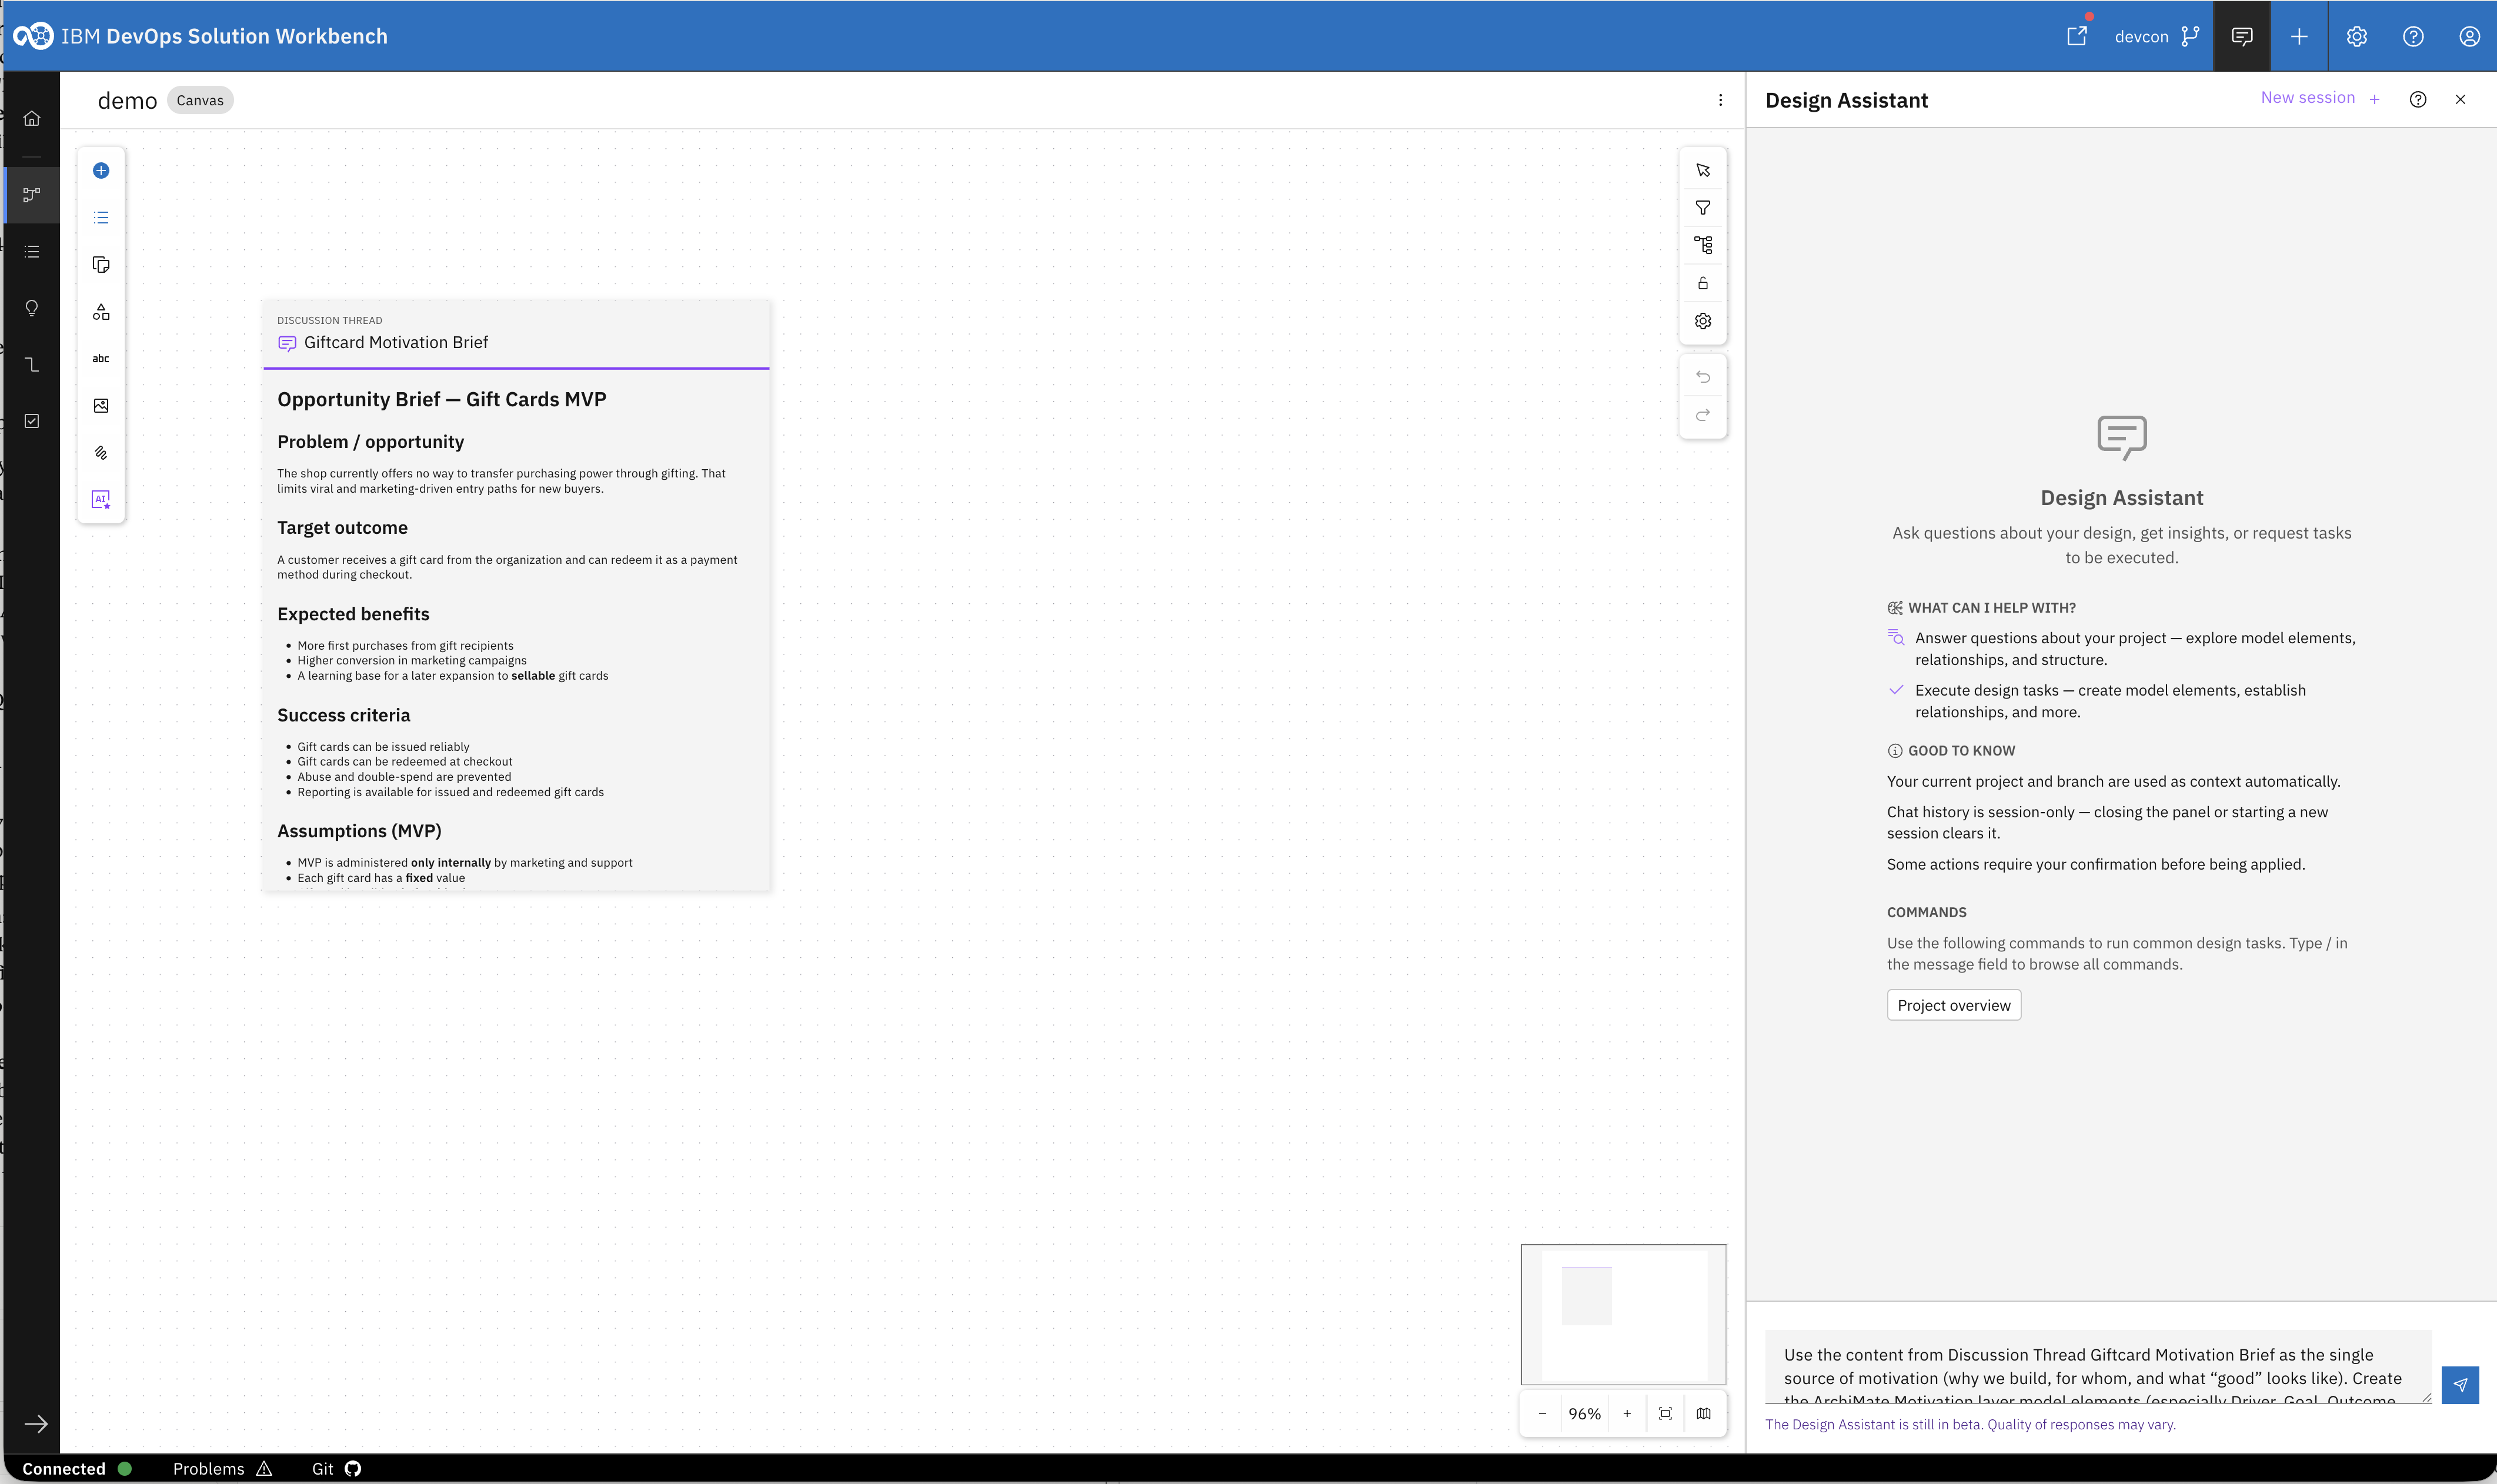Open the demo canvas three-dot menu
Viewport: 2497px width, 1484px height.
[1720, 100]
